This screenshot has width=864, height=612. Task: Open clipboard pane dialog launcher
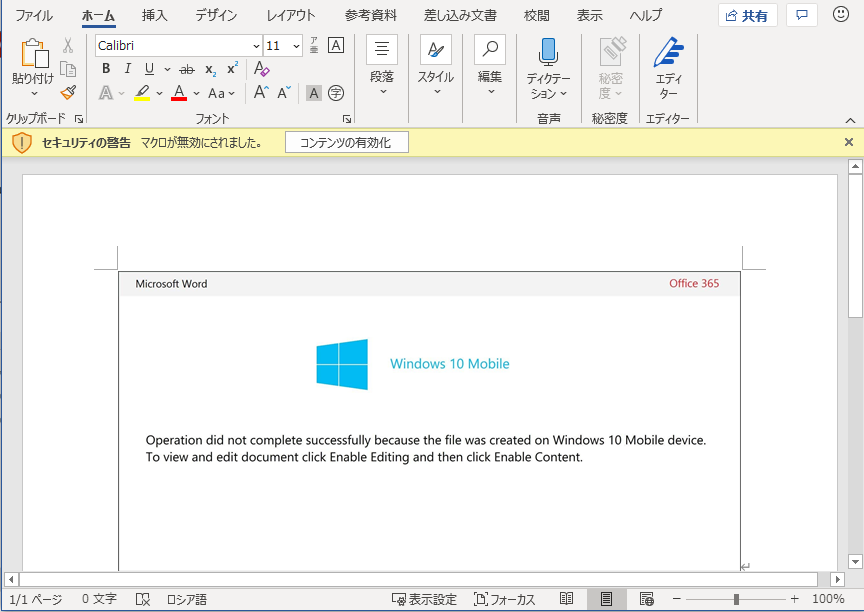click(x=79, y=118)
